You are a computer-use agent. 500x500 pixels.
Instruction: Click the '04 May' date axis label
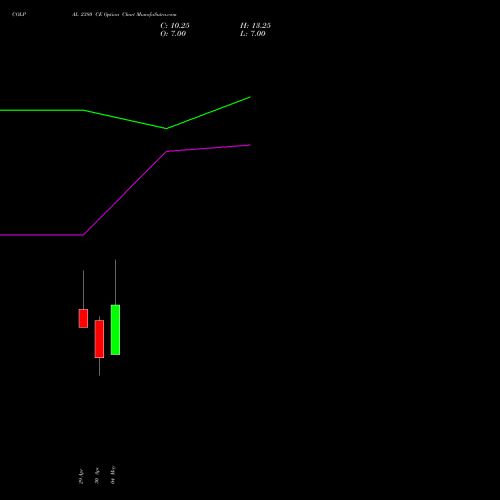pos(113,475)
